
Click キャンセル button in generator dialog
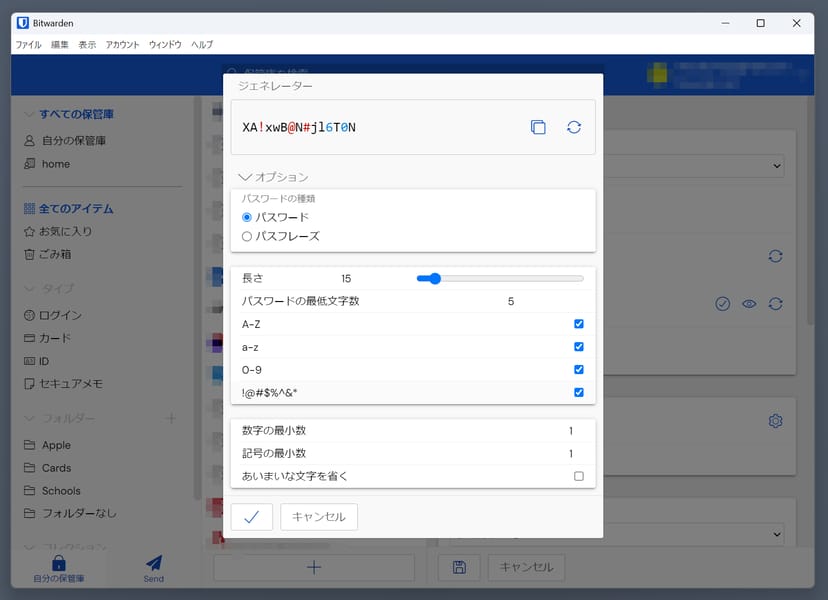click(x=319, y=516)
